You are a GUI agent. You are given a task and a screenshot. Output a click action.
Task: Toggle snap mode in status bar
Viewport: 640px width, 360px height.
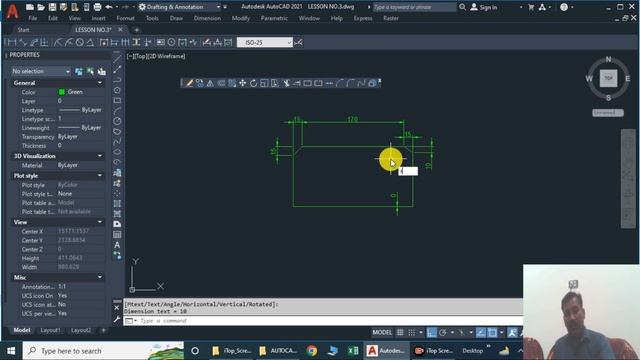[x=412, y=333]
